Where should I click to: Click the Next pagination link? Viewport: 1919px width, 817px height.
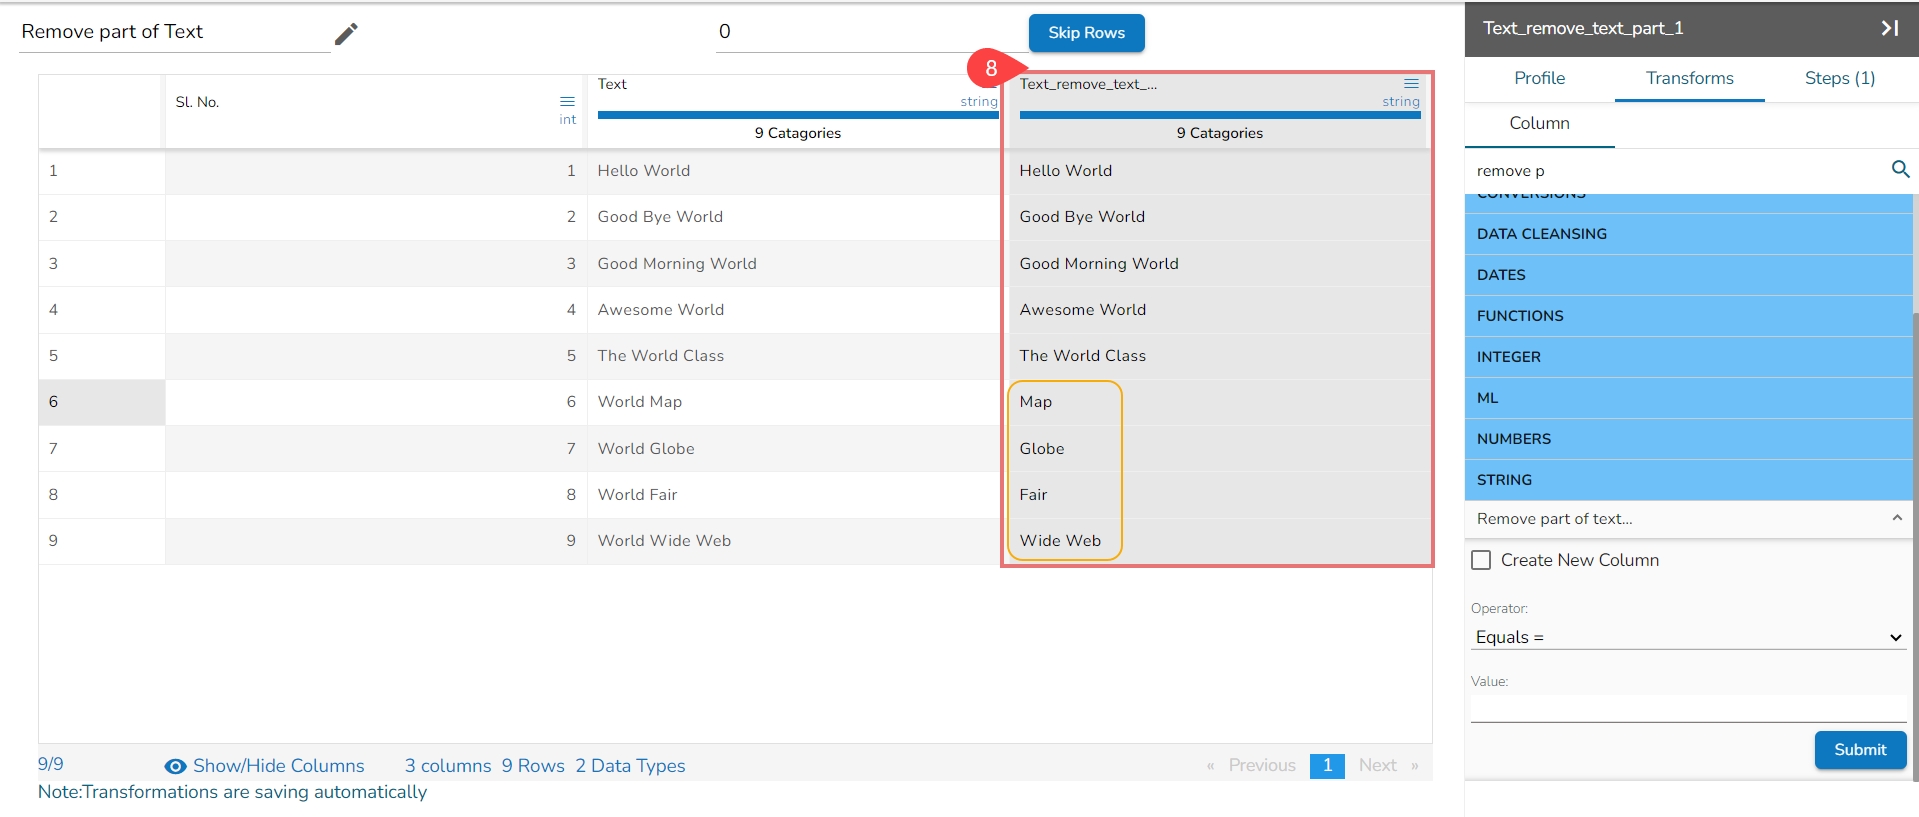point(1377,765)
